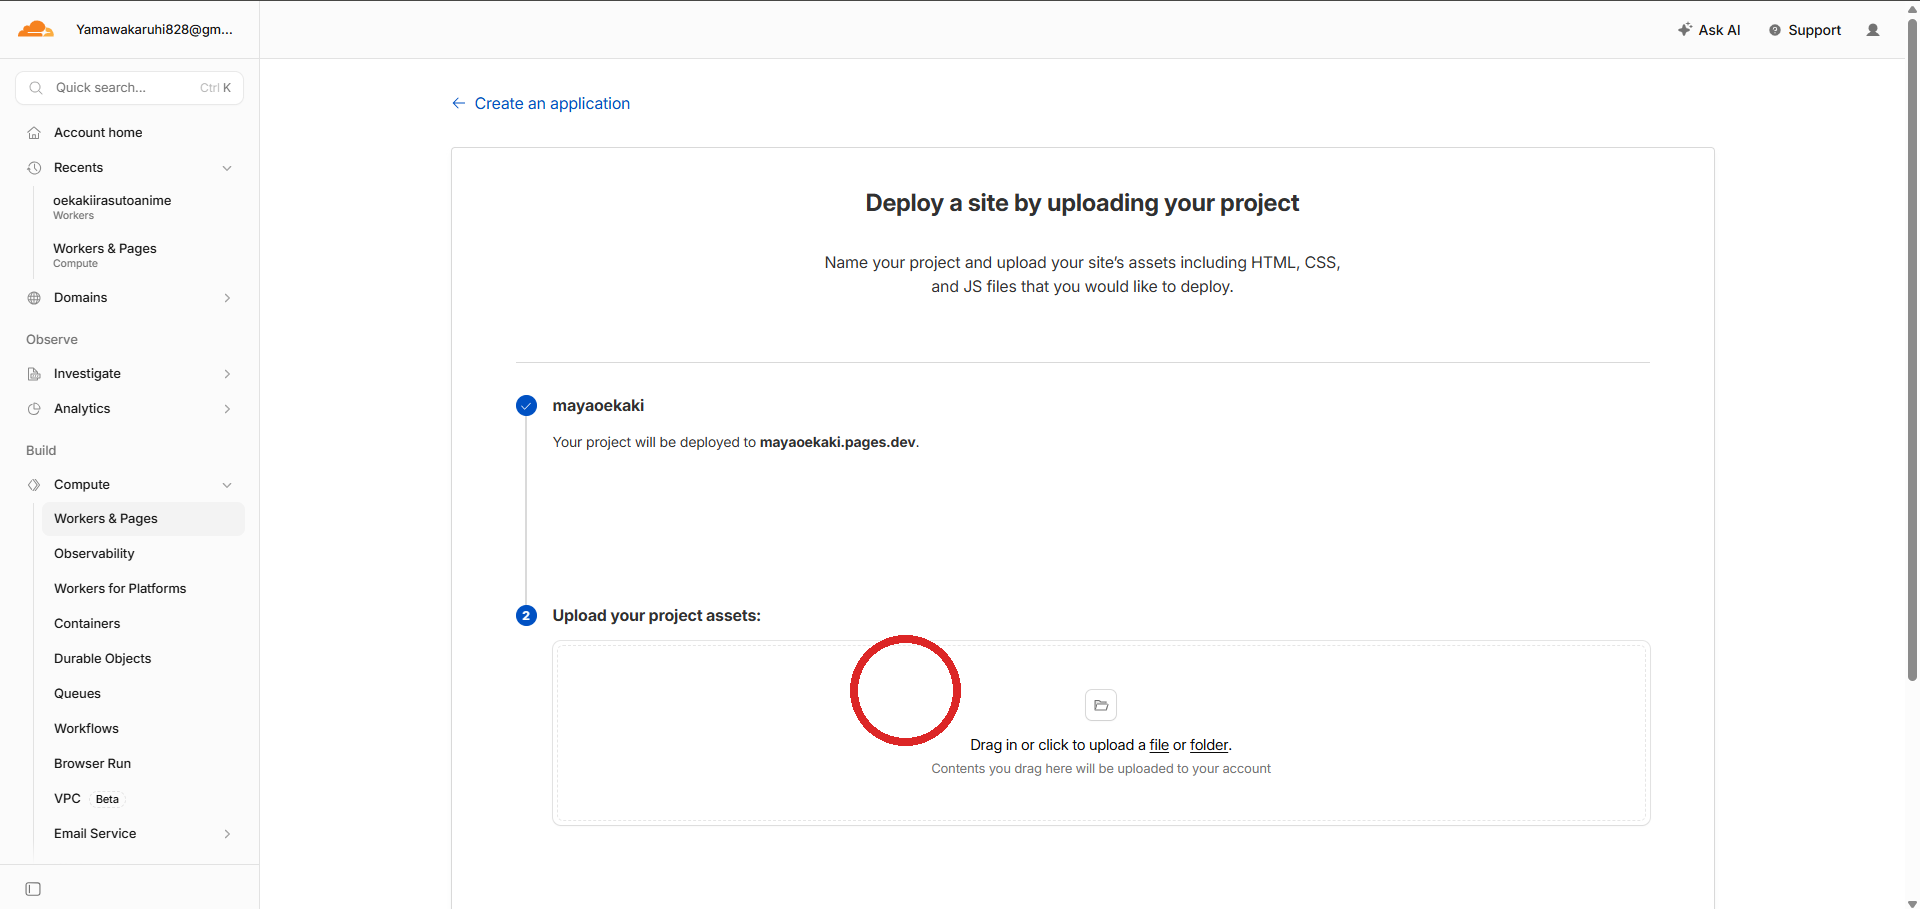Click the completed step checkmark for mayaoekaki
Image resolution: width=1920 pixels, height=909 pixels.
point(526,406)
